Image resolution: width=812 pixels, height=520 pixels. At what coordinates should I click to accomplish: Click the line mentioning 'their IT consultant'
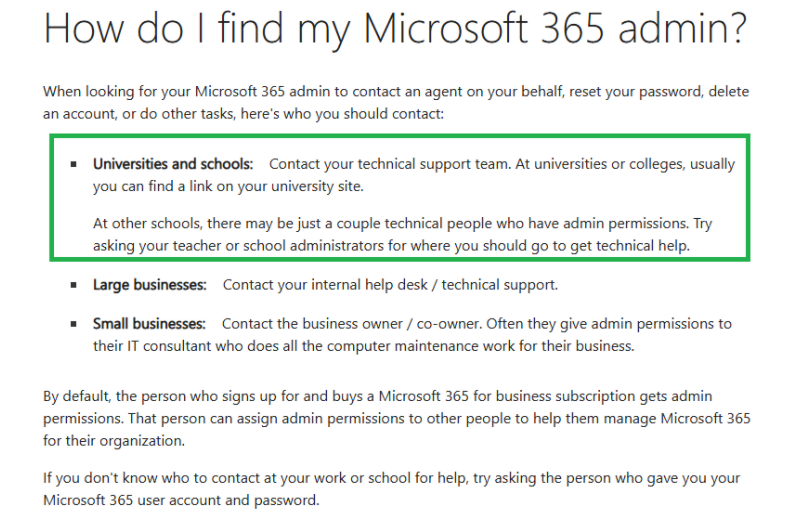click(x=364, y=346)
